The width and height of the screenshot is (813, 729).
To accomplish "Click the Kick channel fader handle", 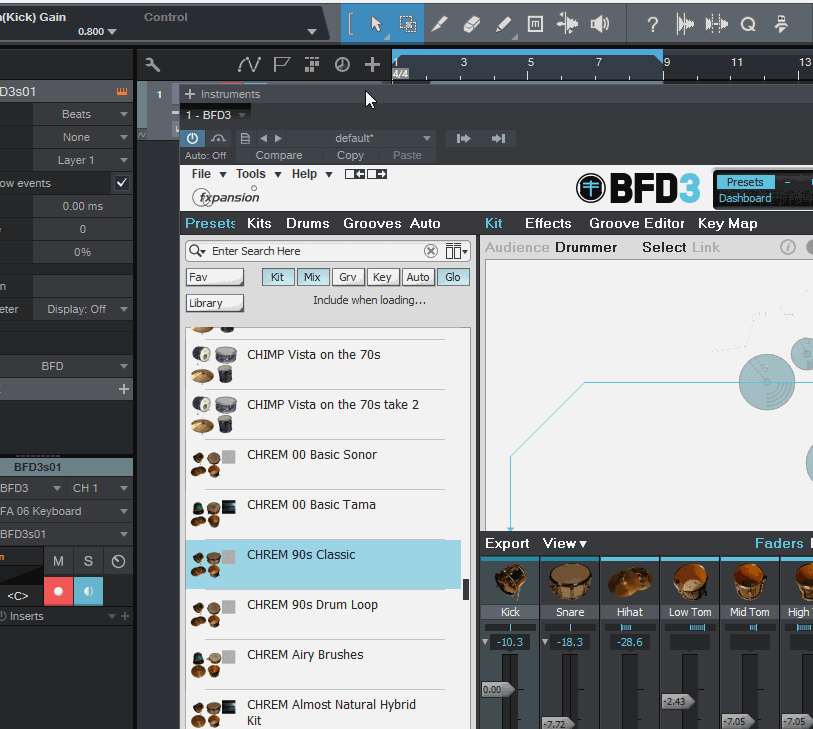I will 498,690.
